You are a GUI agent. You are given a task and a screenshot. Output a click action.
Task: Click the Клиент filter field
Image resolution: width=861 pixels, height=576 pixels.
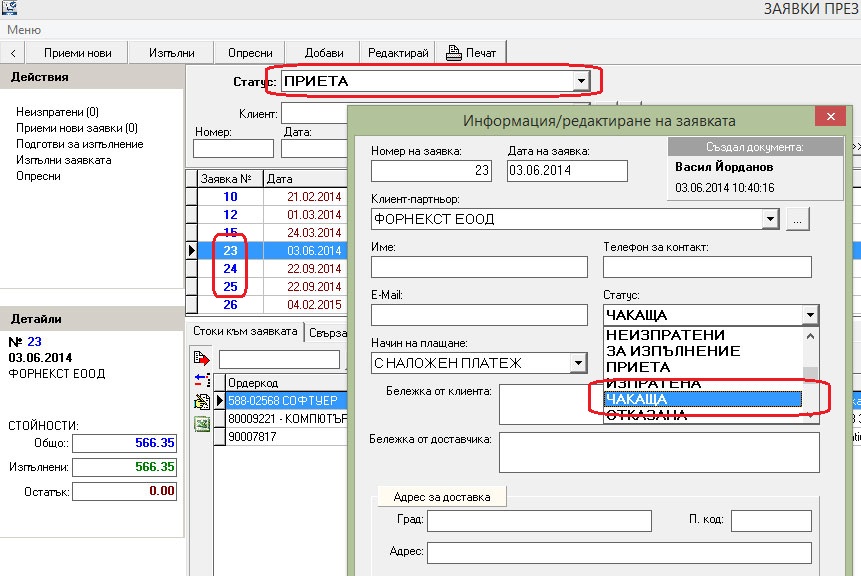314,114
